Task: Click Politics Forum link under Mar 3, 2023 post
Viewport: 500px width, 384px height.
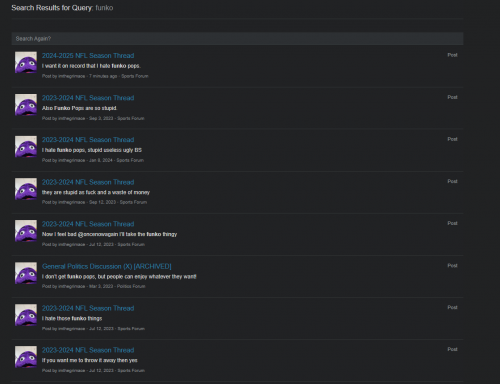Action: (131, 286)
